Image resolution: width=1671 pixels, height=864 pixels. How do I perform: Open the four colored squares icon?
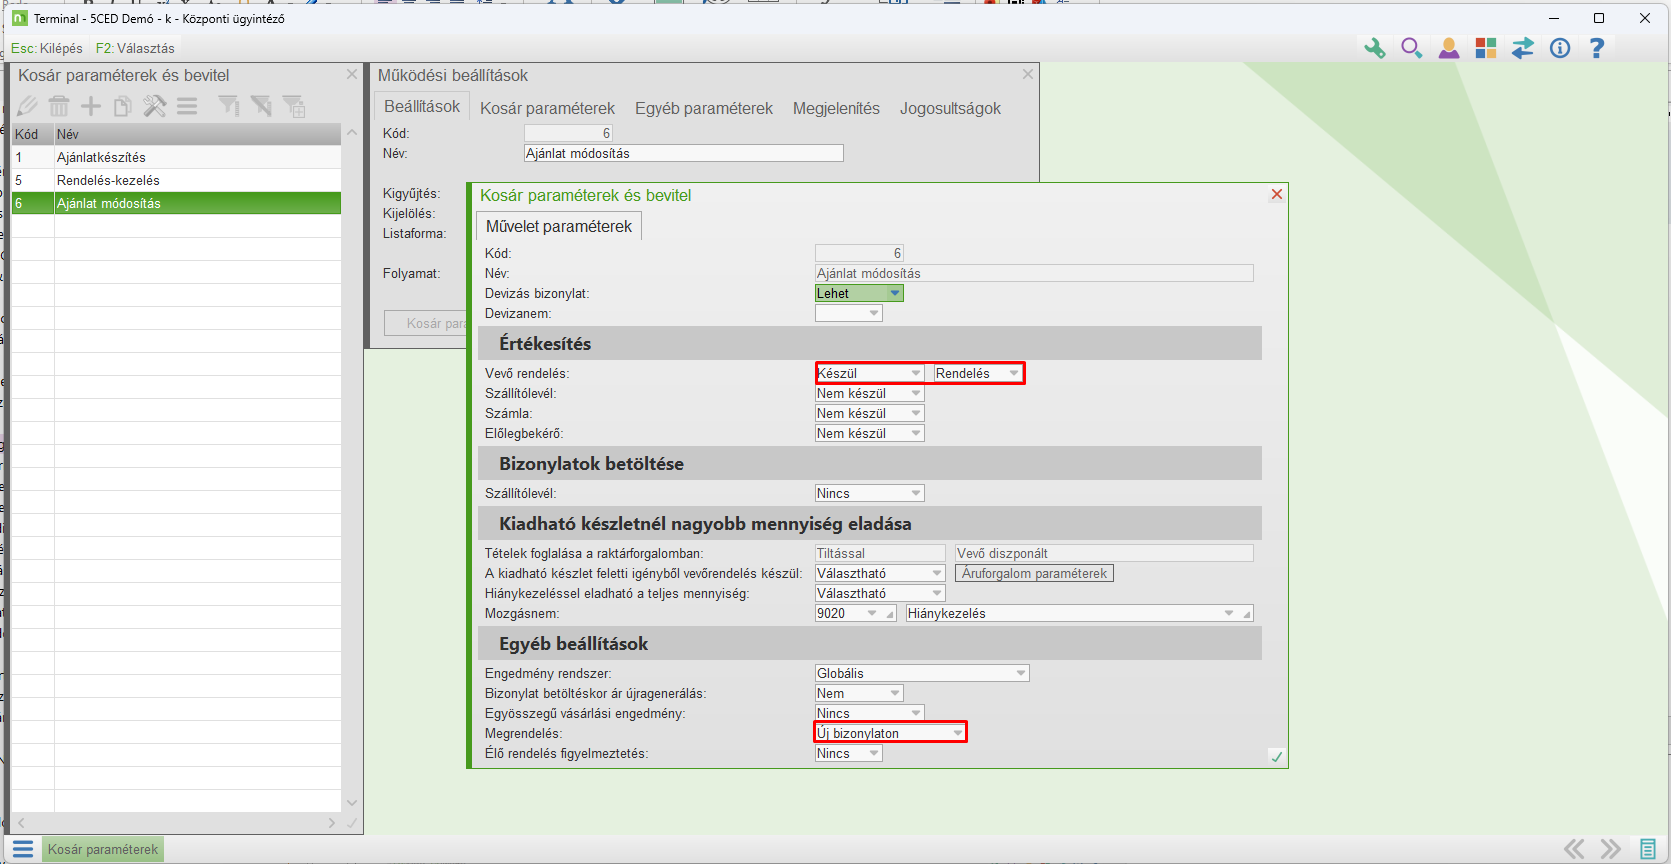coord(1485,48)
